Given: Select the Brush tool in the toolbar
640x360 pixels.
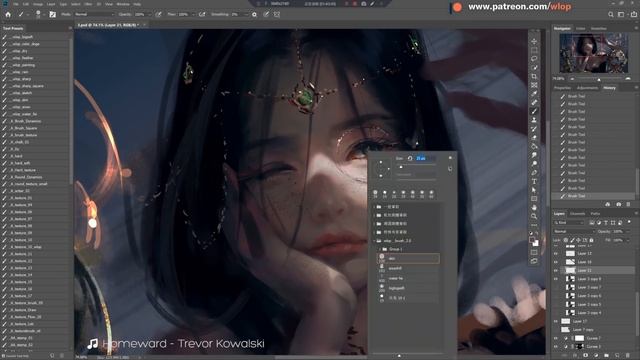Looking at the screenshot, I should coord(534,111).
